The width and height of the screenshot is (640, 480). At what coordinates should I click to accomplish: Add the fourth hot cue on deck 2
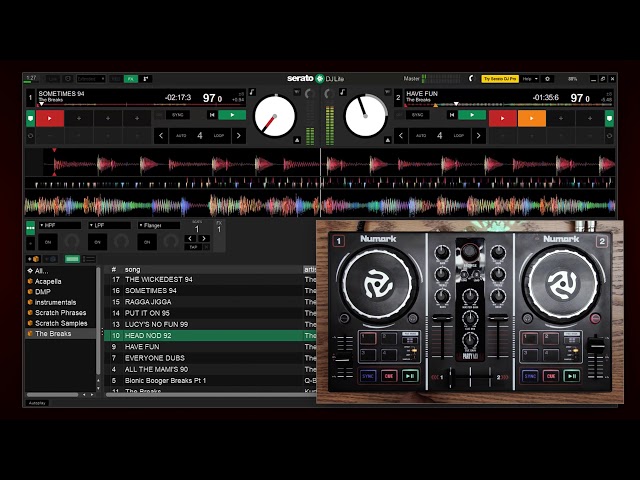(x=590, y=118)
